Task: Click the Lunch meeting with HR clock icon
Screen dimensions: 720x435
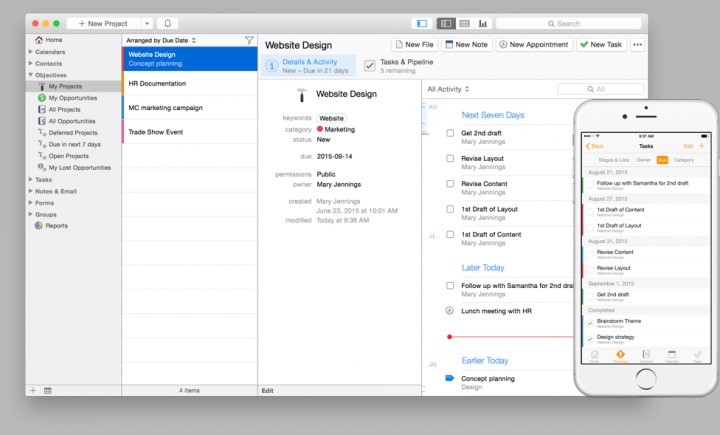Action: 450,311
